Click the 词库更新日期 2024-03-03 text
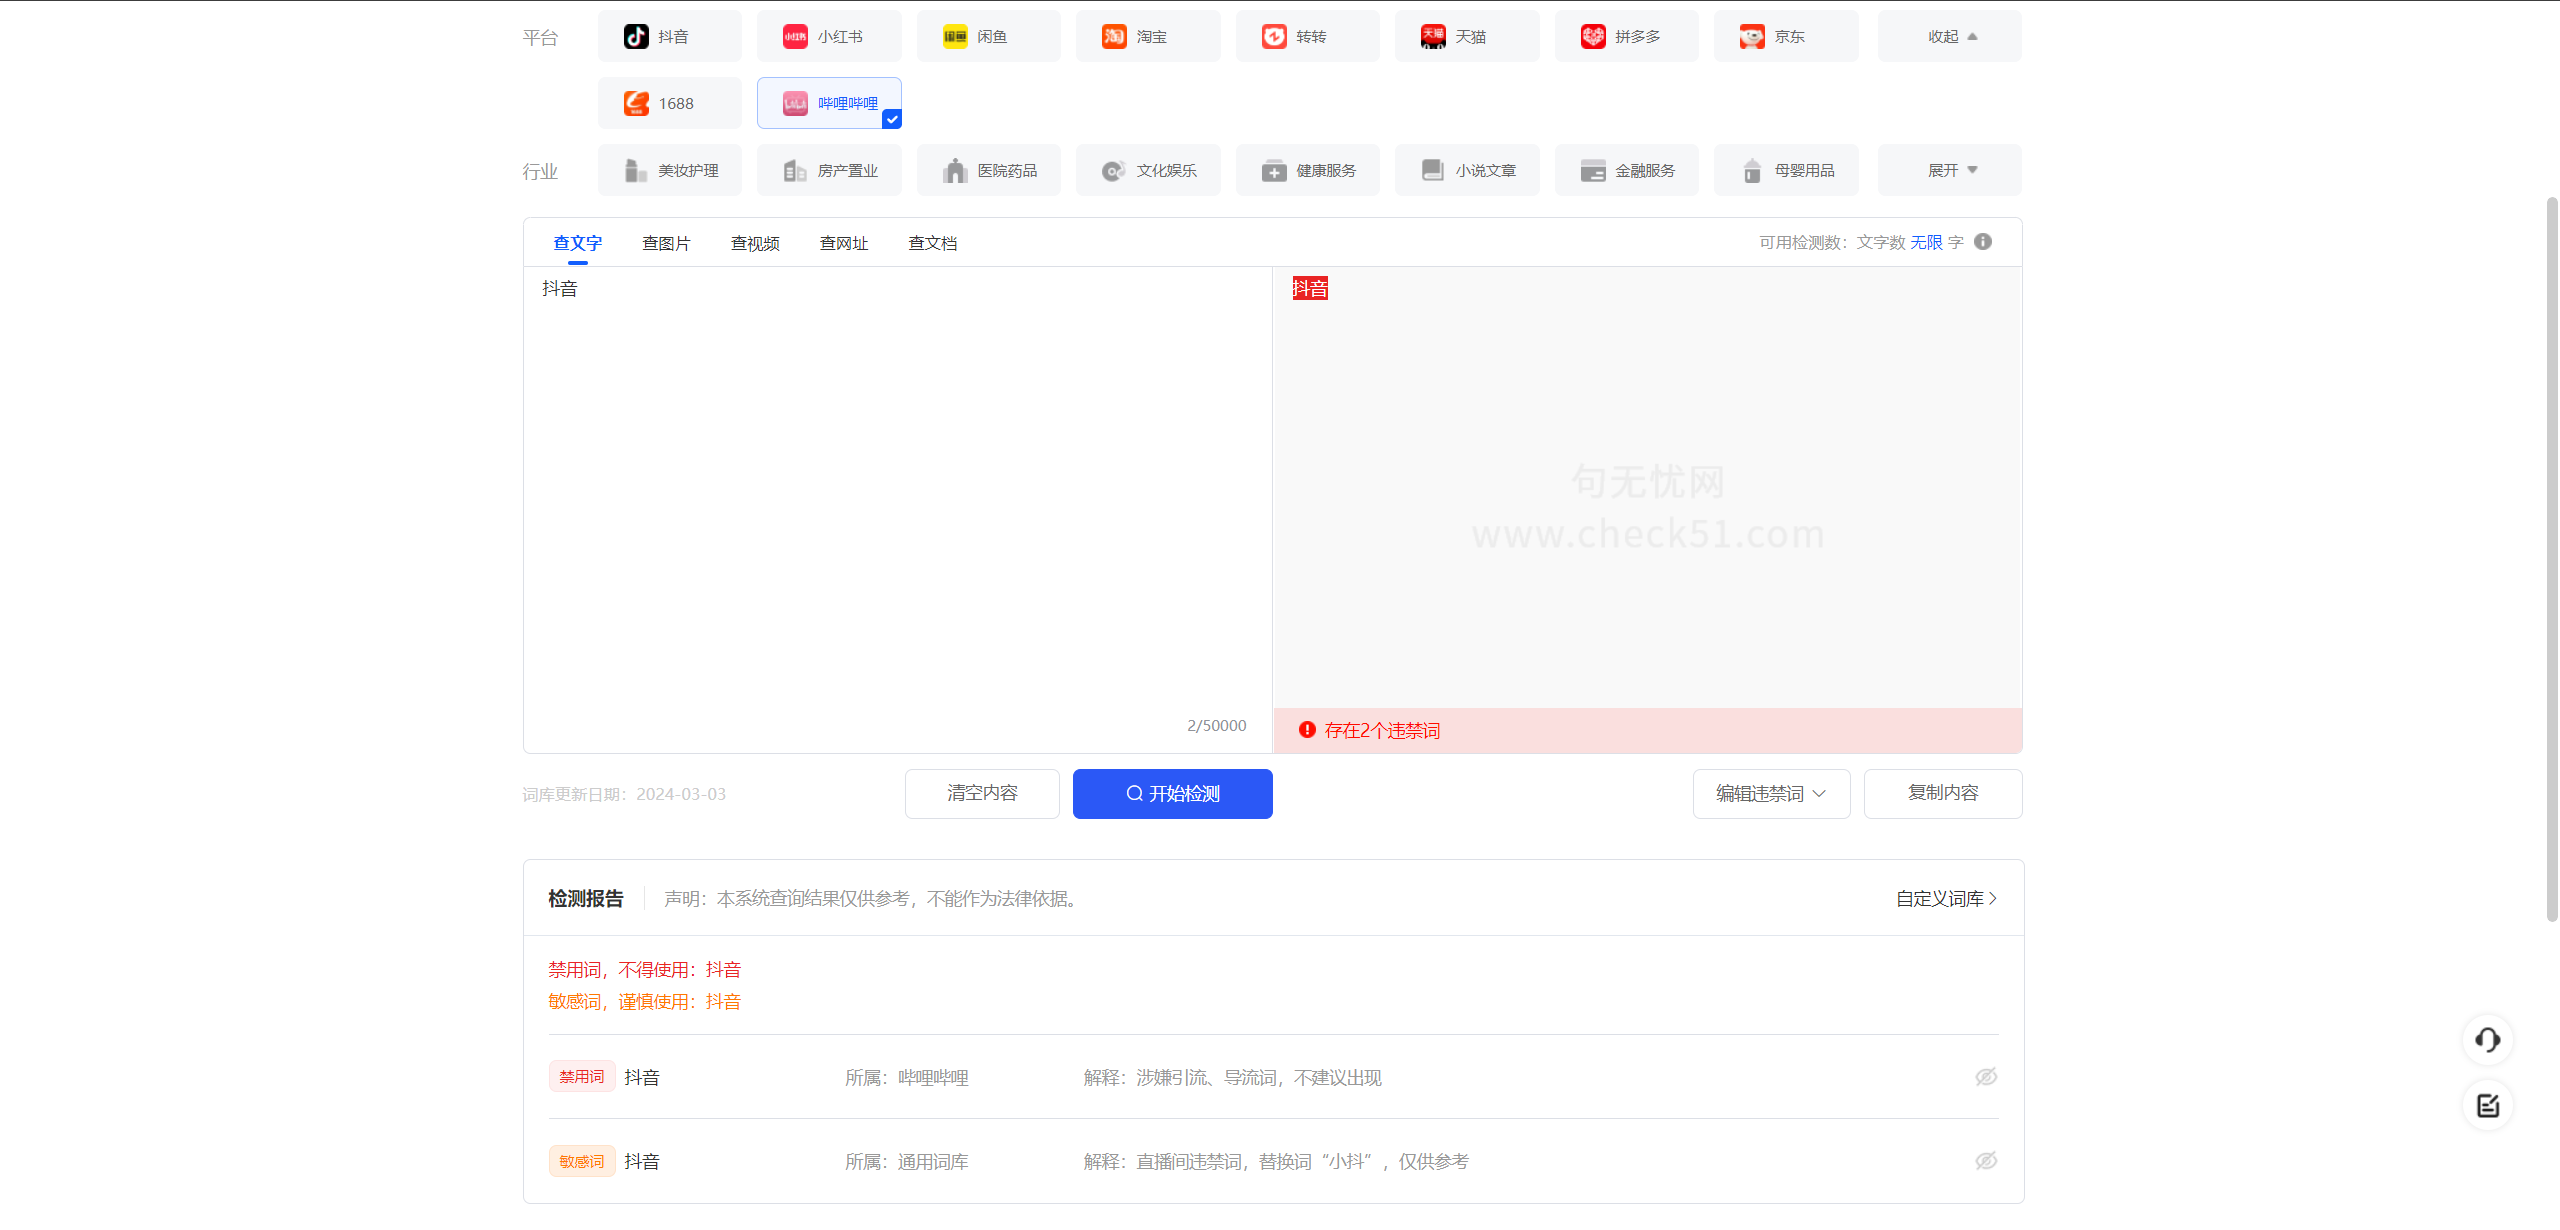The image size is (2560, 1230). coord(624,795)
